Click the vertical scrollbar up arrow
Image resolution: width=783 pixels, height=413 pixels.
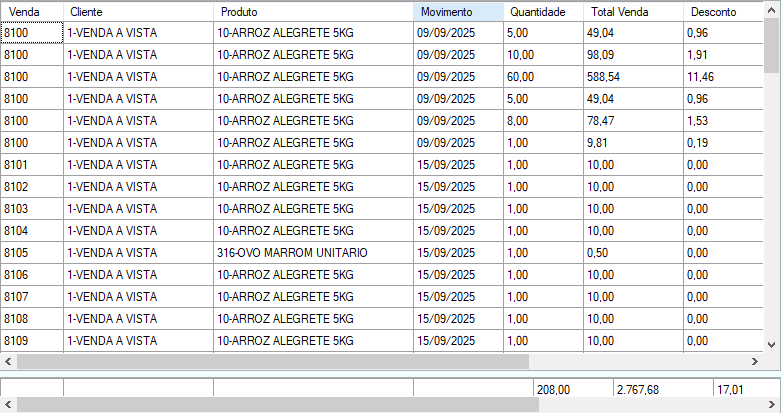771,10
